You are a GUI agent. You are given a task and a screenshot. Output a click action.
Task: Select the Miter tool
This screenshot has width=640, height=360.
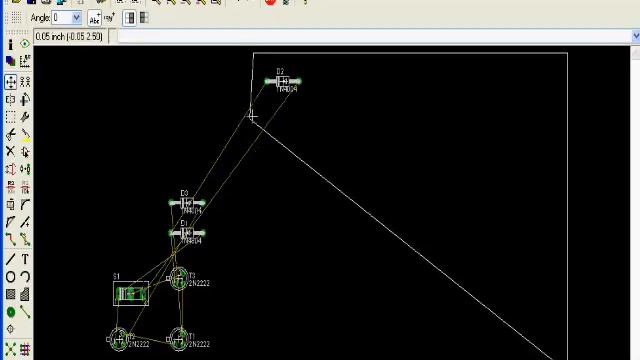click(x=25, y=204)
